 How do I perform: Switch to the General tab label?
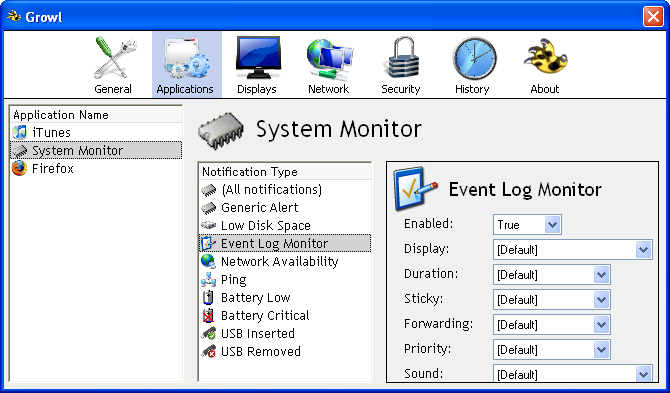click(113, 89)
